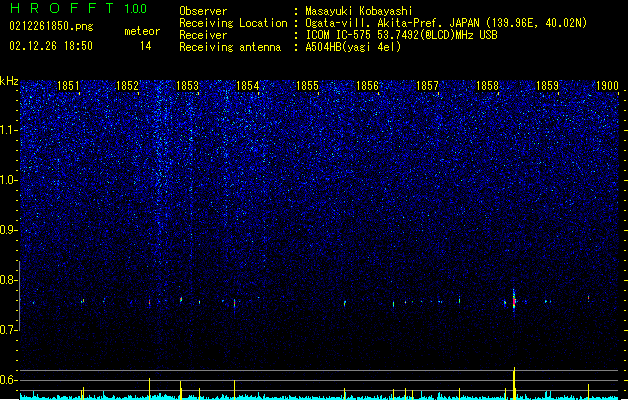Screen dimensions: 629x400
Task: Select the ICOM IC-575 53.7492 MHz receiver text
Action: pyautogui.click(x=402, y=35)
